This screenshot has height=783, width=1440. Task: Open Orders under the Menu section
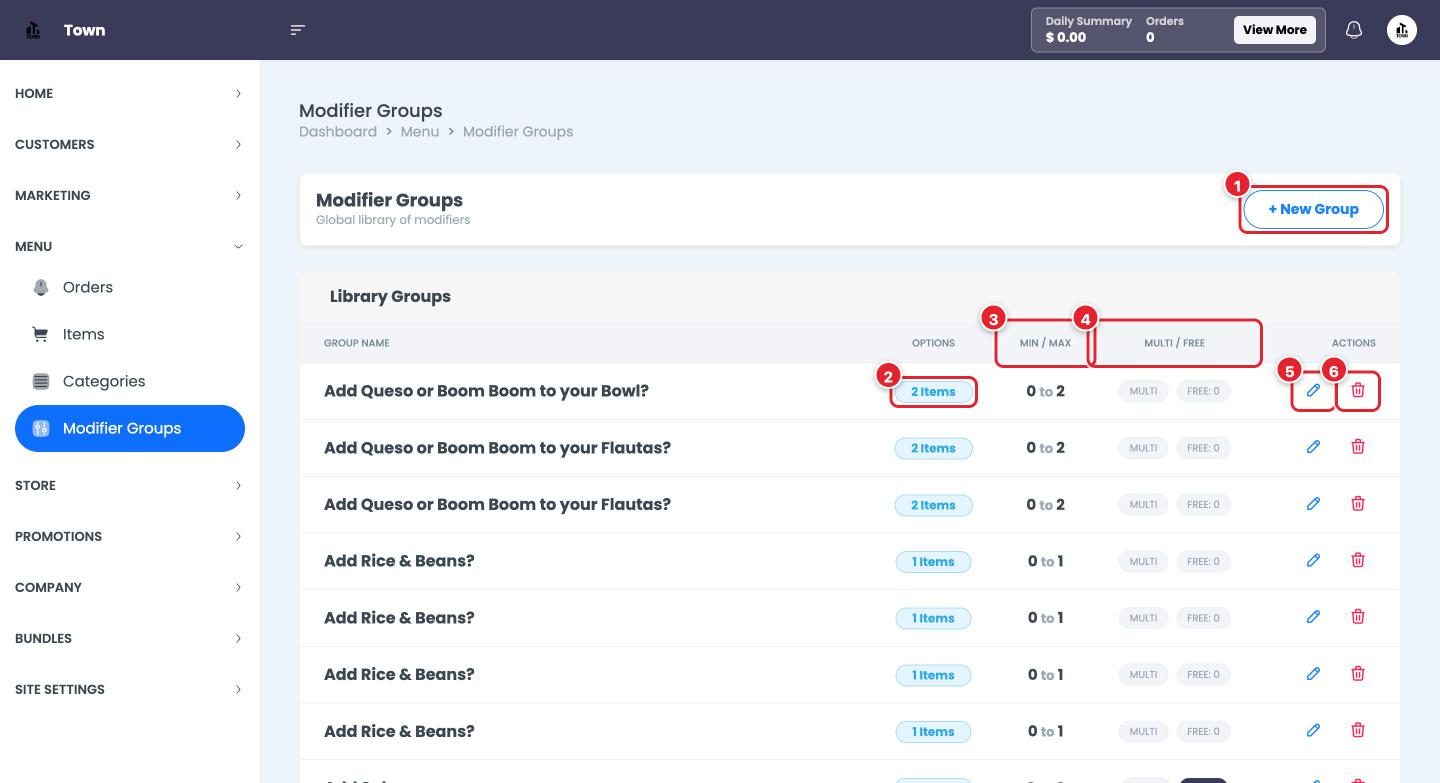[x=130, y=287]
